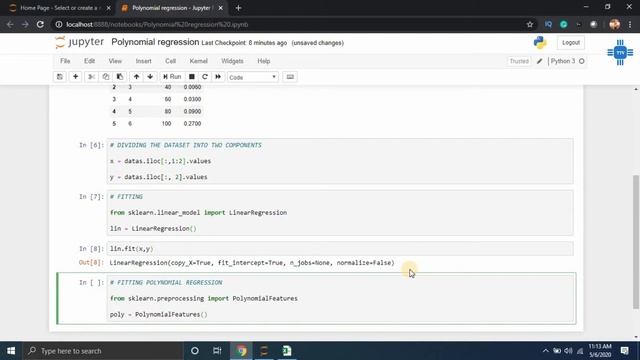Reload the current page
640x360 pixels.
point(40,24)
